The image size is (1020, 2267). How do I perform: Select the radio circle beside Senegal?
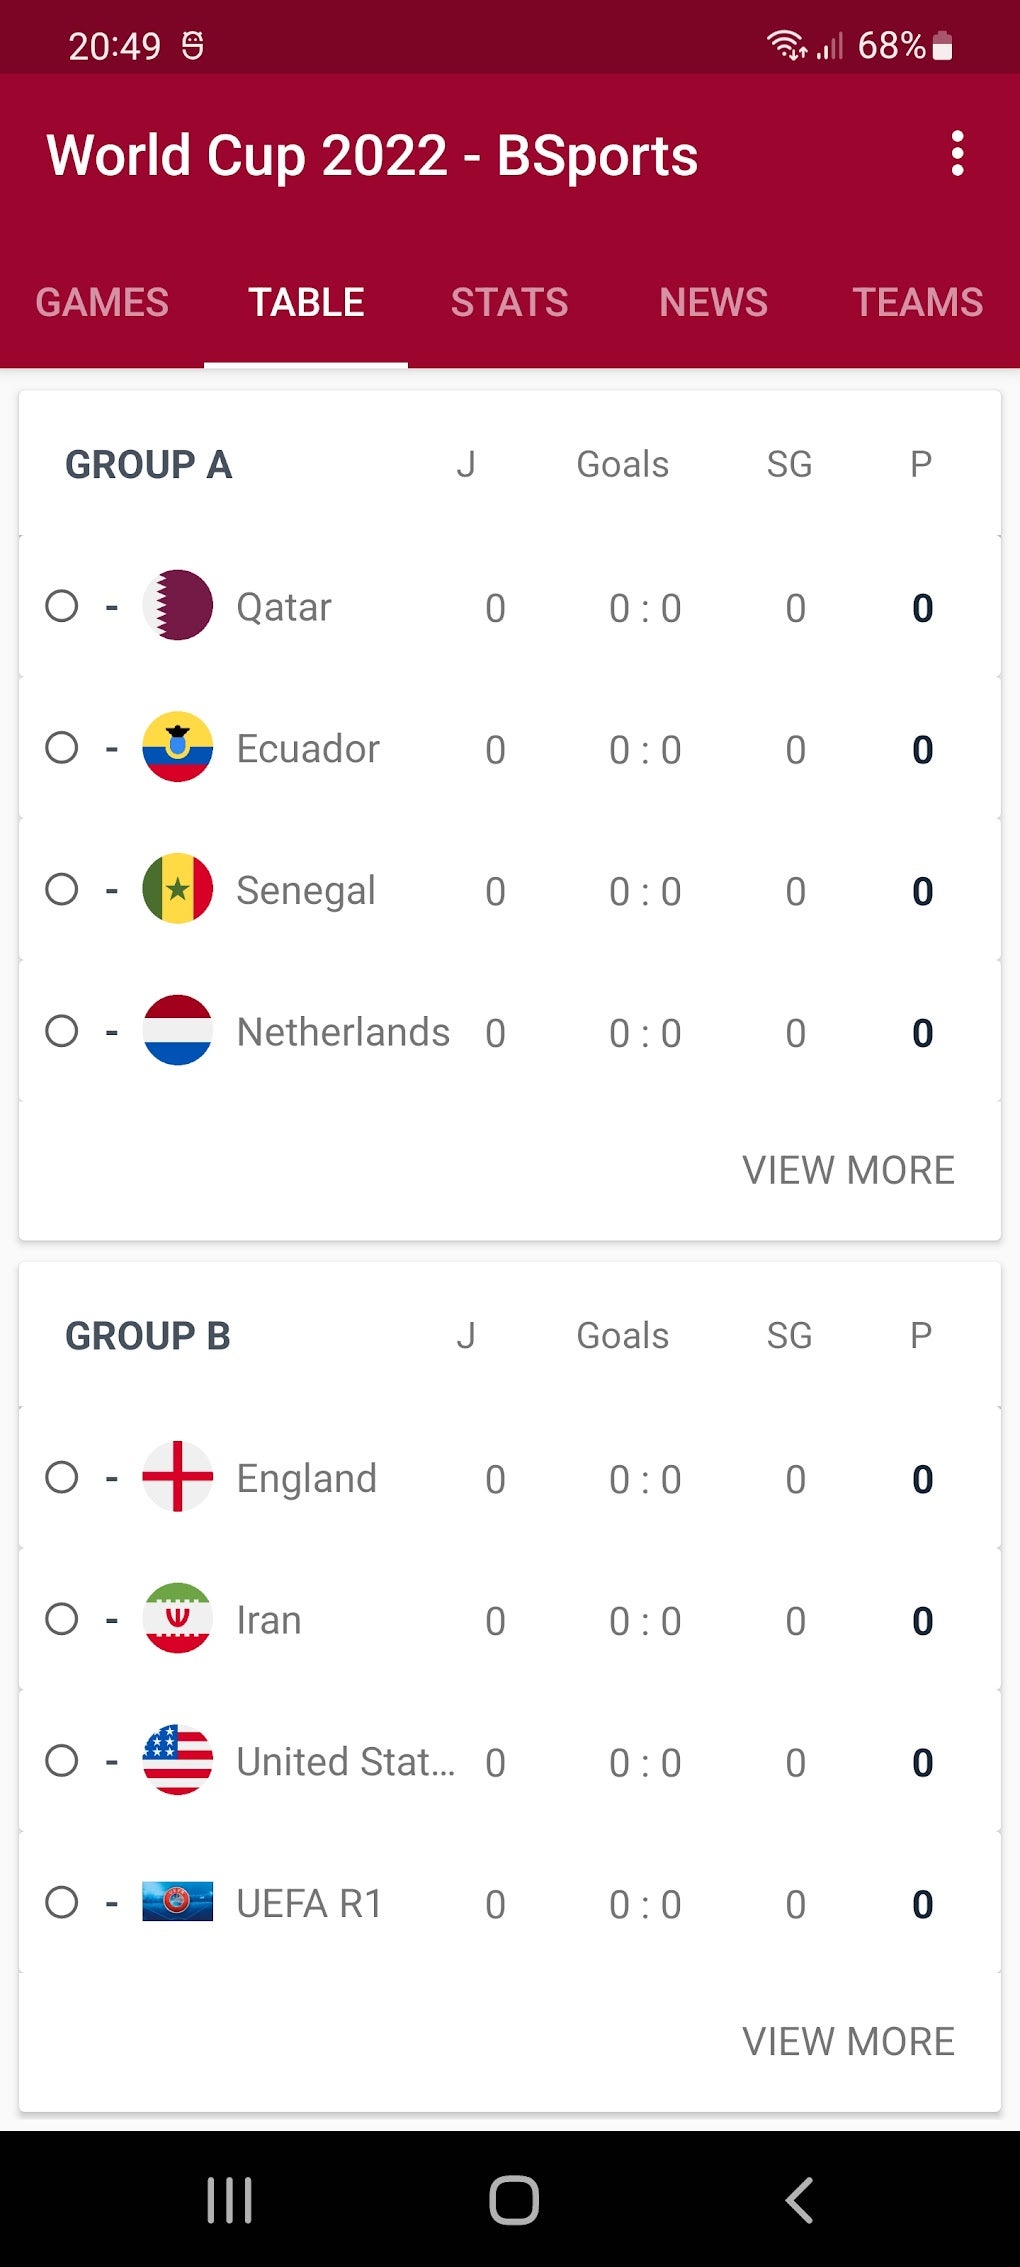click(62, 889)
